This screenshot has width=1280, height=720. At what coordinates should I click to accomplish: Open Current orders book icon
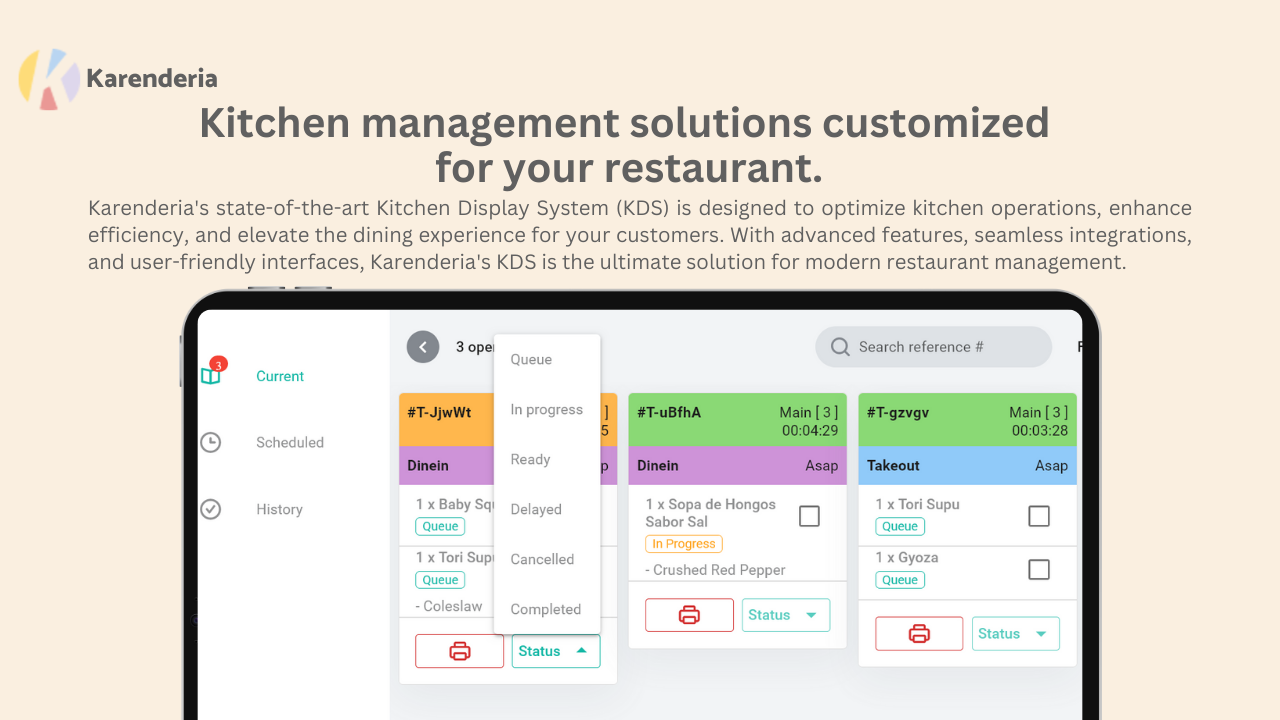pyautogui.click(x=211, y=376)
